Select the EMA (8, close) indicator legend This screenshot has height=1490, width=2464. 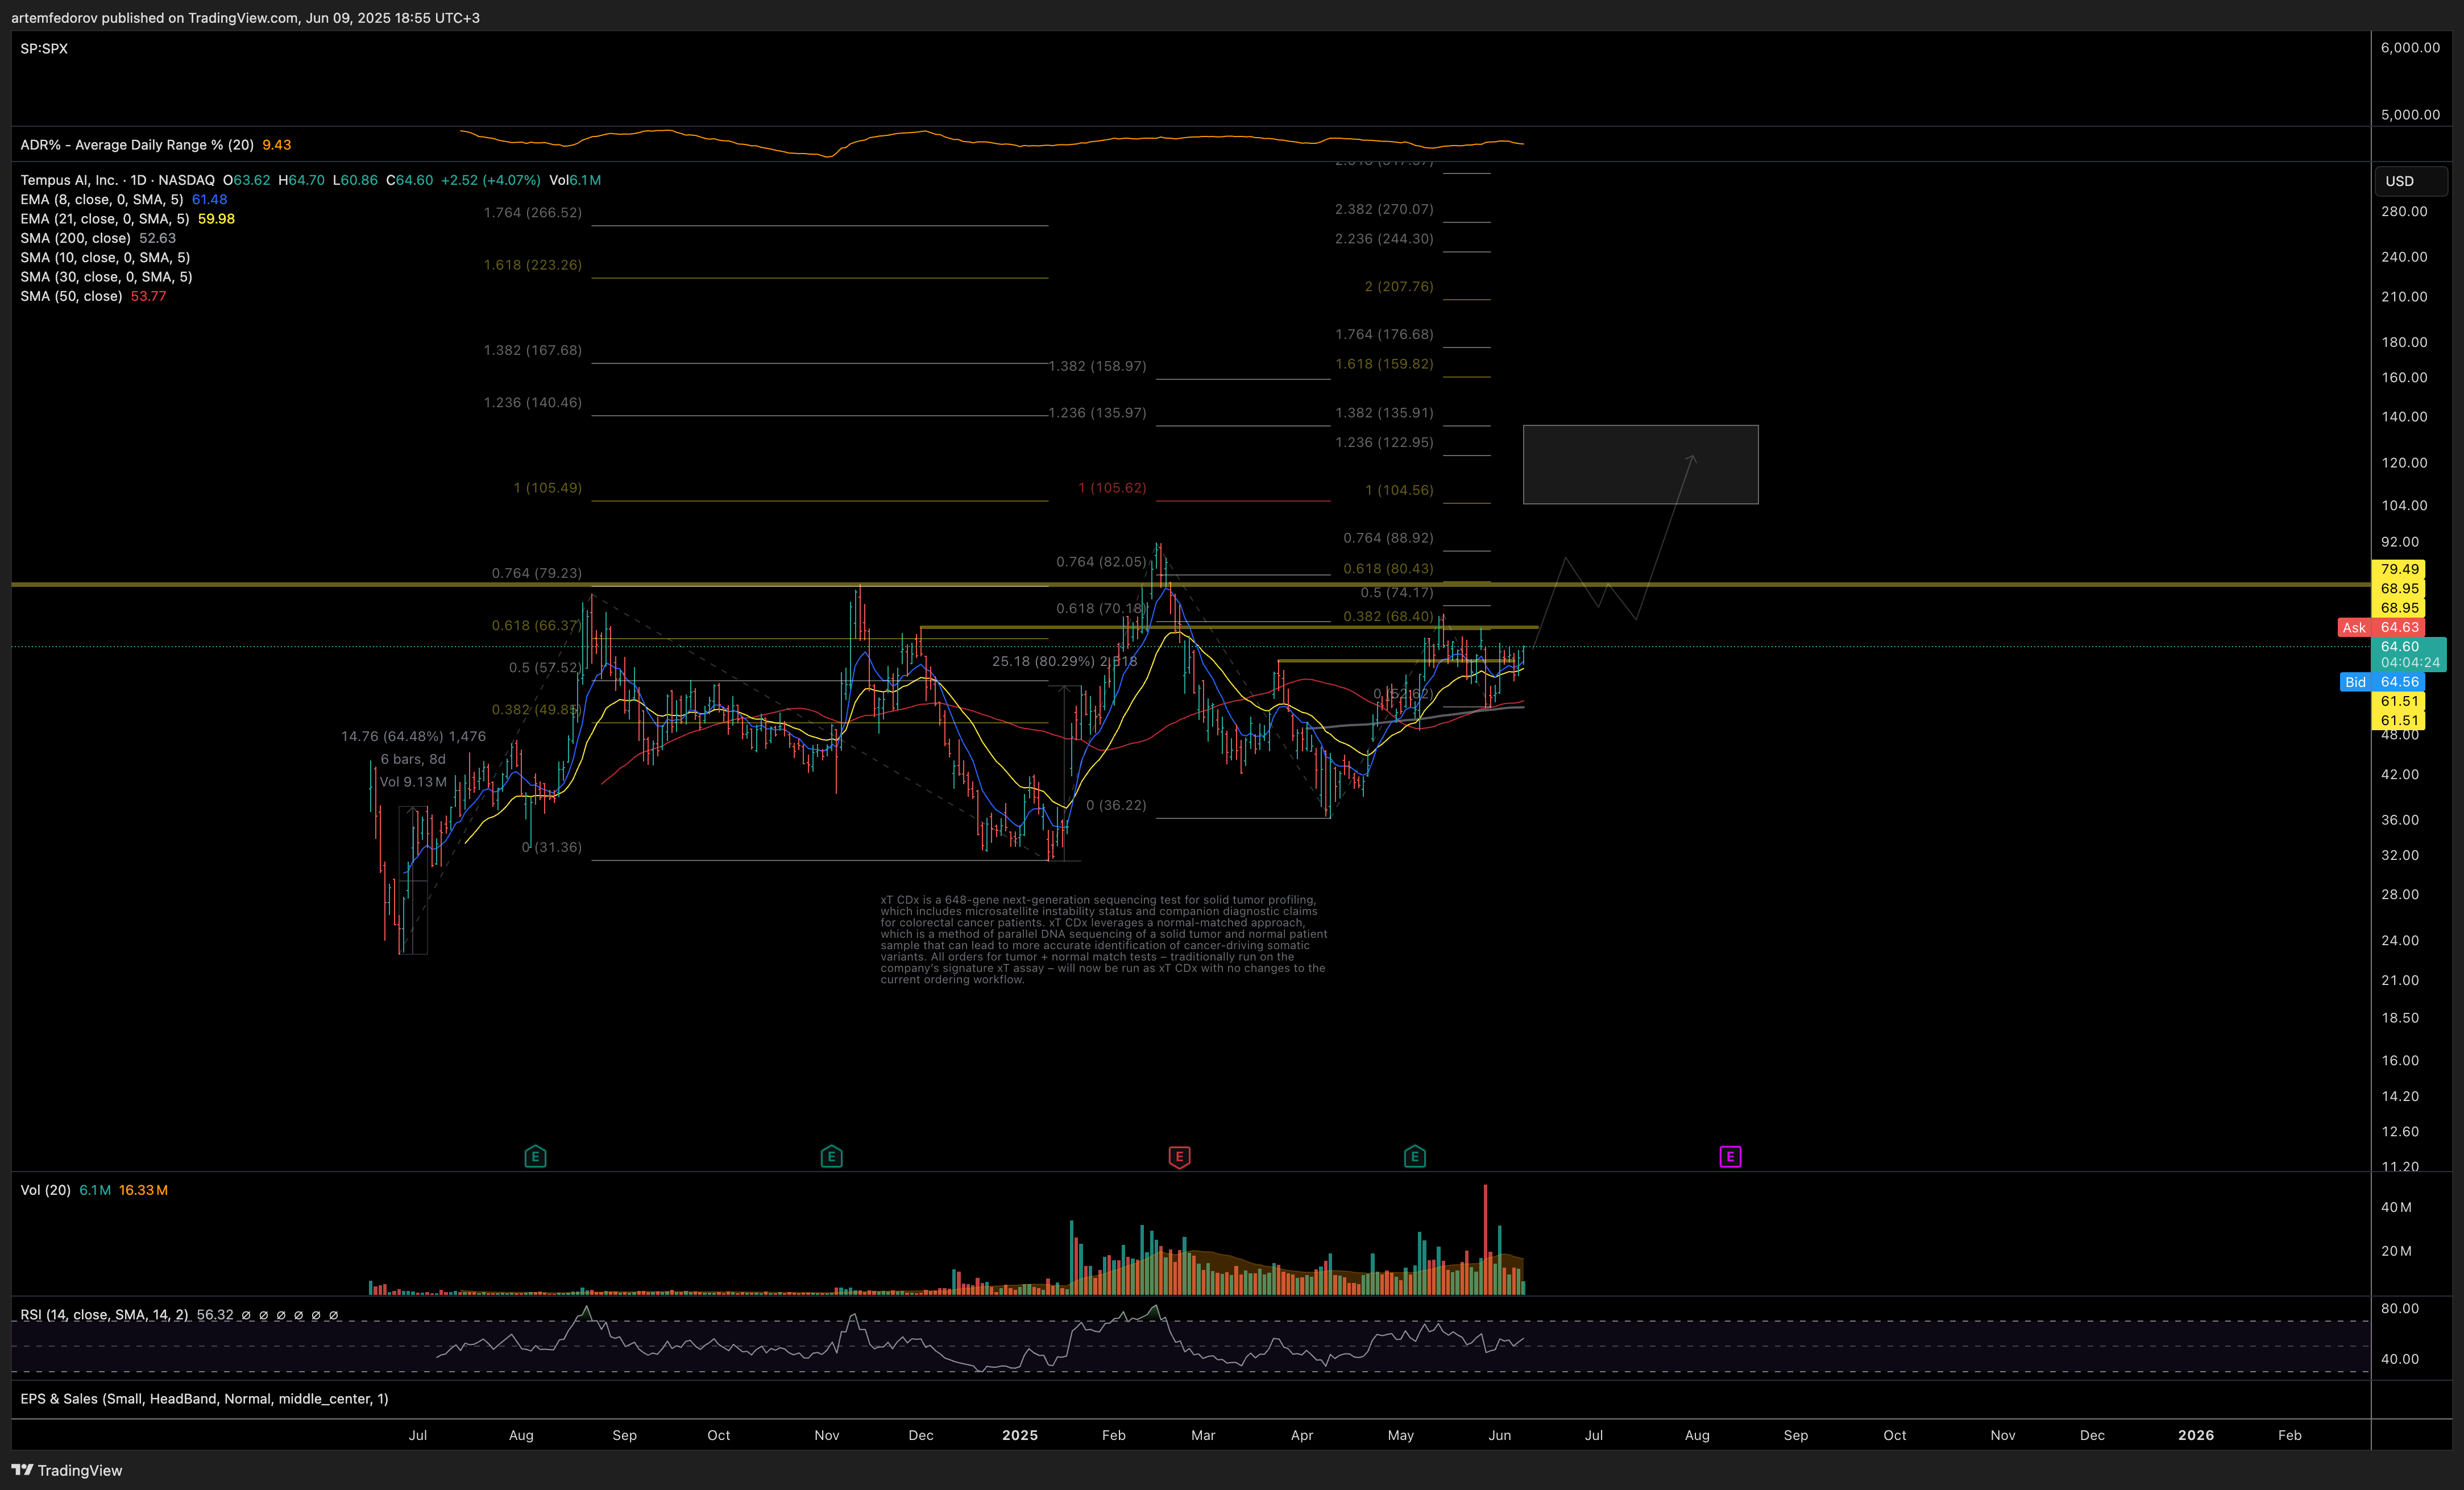click(x=124, y=200)
